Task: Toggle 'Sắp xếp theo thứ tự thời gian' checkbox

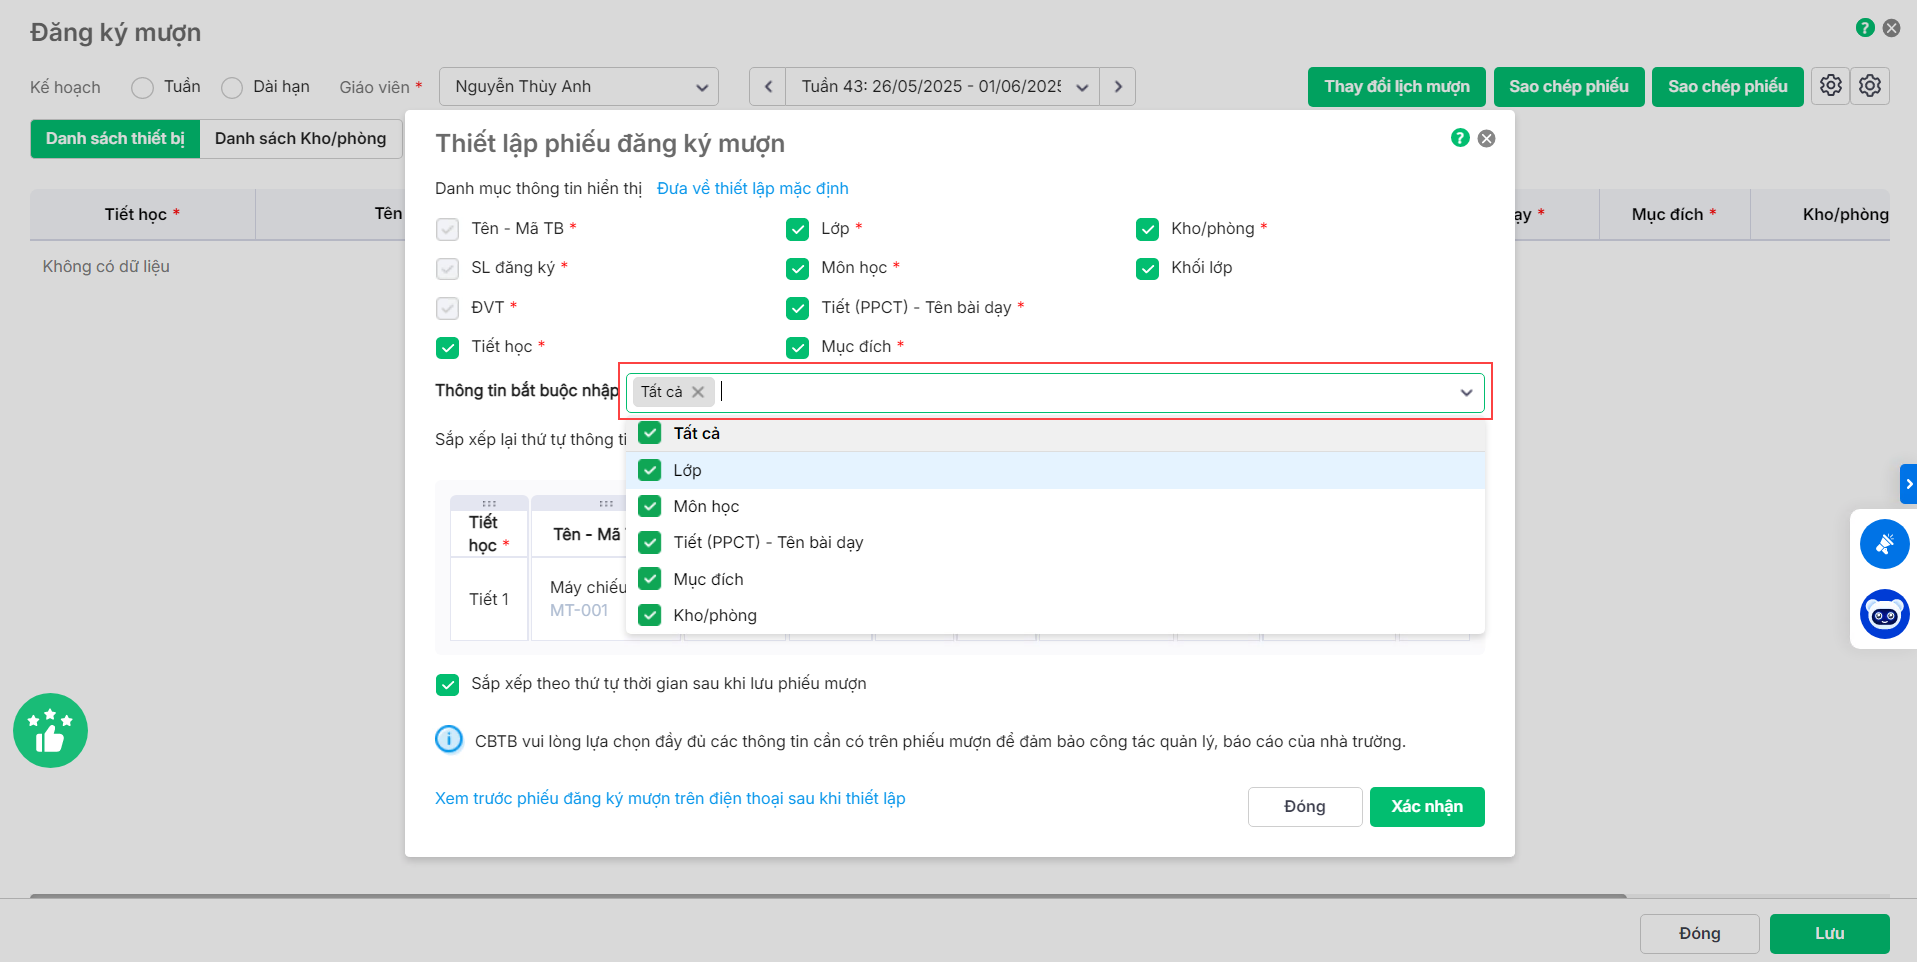Action: click(447, 685)
